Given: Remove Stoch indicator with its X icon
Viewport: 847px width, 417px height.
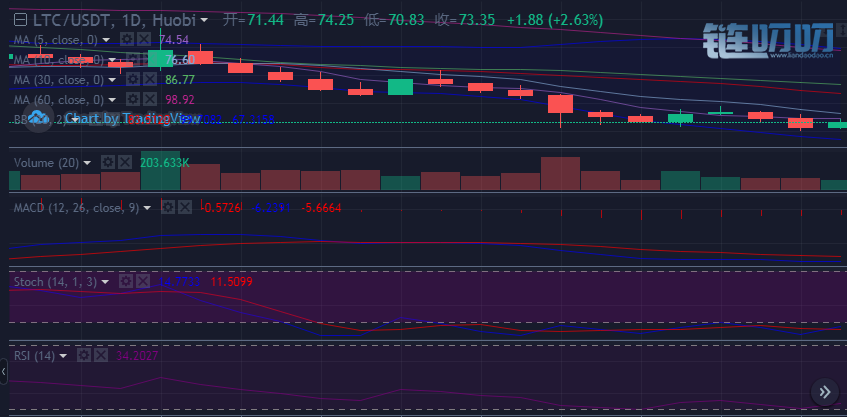Looking at the screenshot, I should click(143, 281).
